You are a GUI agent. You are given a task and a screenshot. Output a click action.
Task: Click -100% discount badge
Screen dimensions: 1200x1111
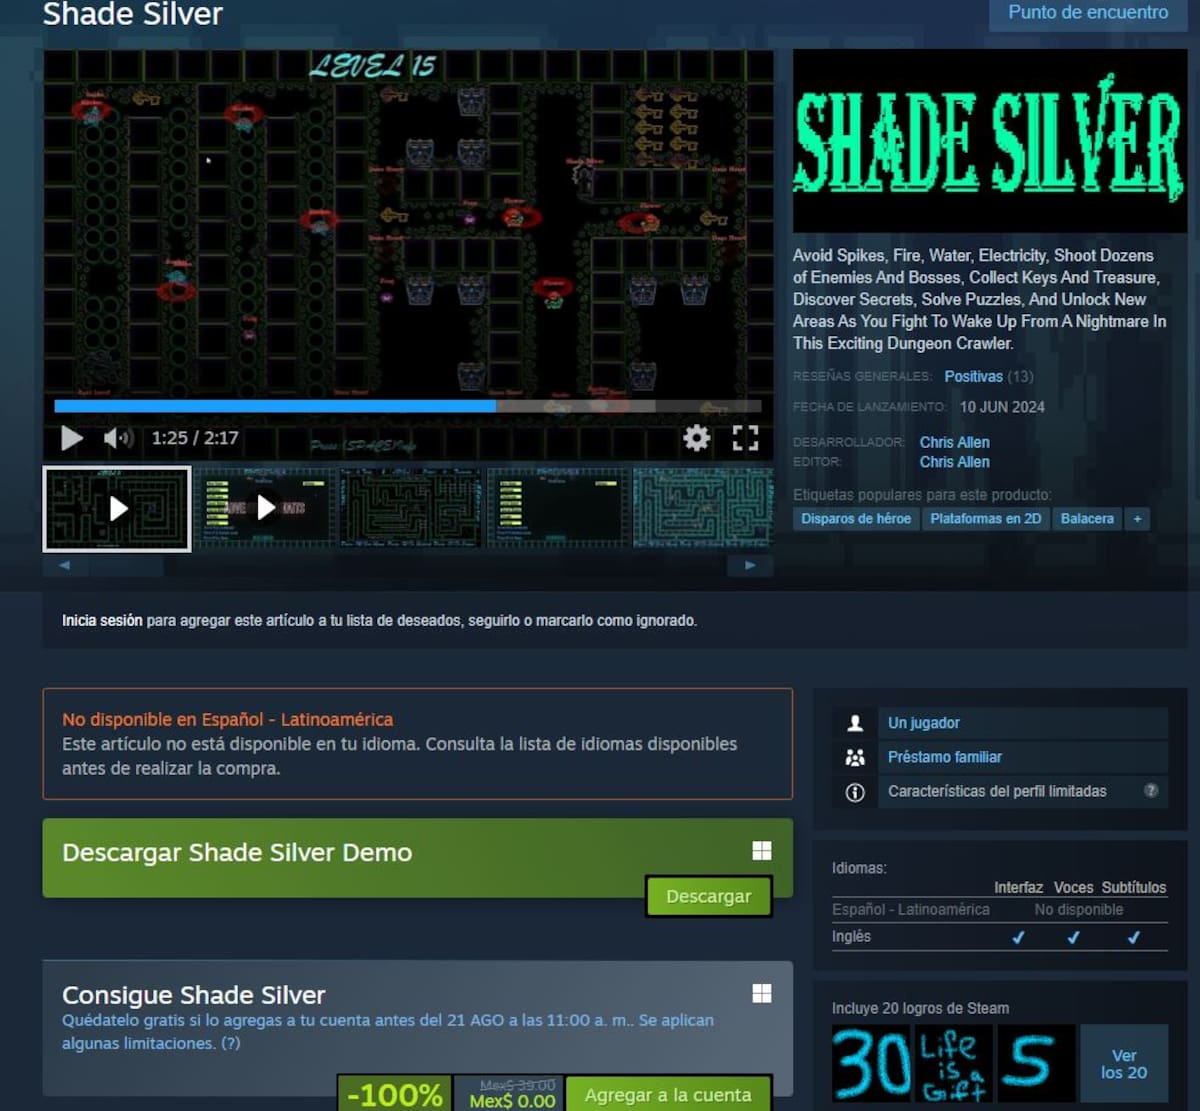[395, 1095]
